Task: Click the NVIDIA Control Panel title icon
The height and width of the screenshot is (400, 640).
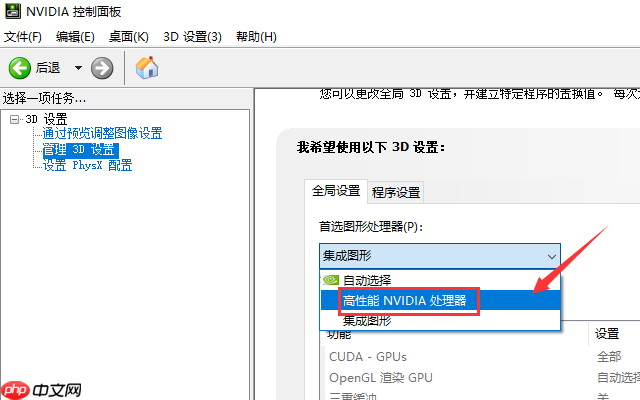Action: 13,11
